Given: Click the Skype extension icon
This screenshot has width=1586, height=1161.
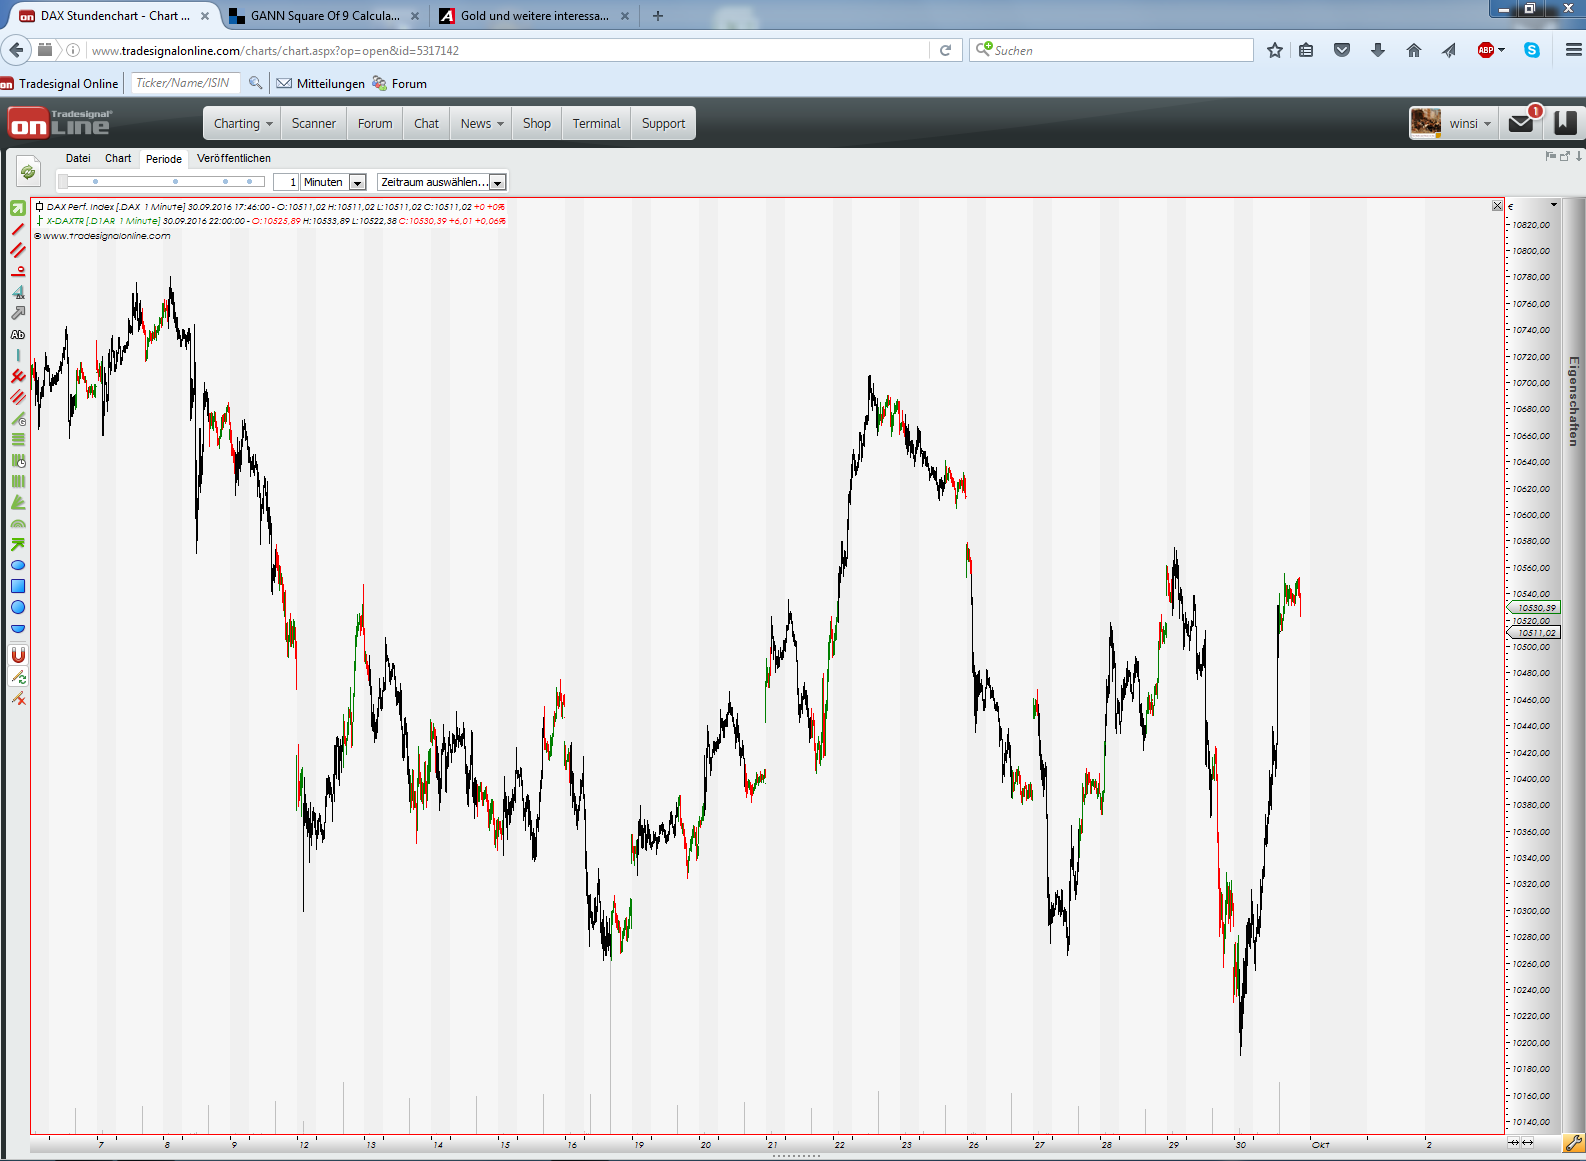Looking at the screenshot, I should coord(1532,50).
